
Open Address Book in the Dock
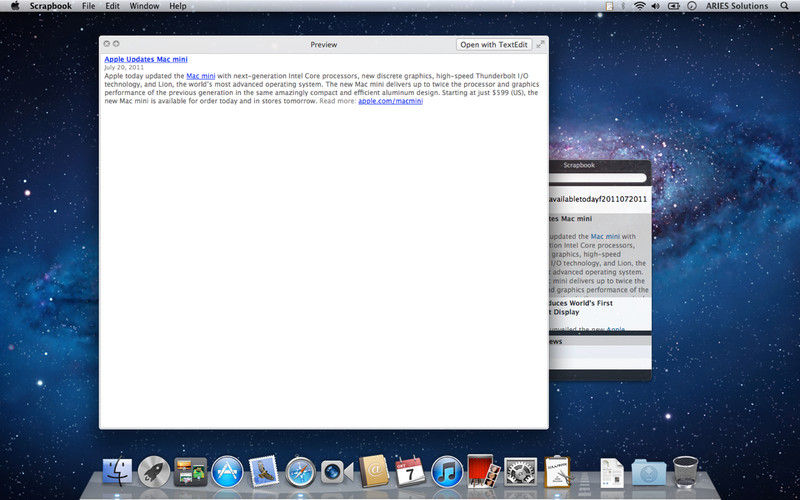[373, 471]
